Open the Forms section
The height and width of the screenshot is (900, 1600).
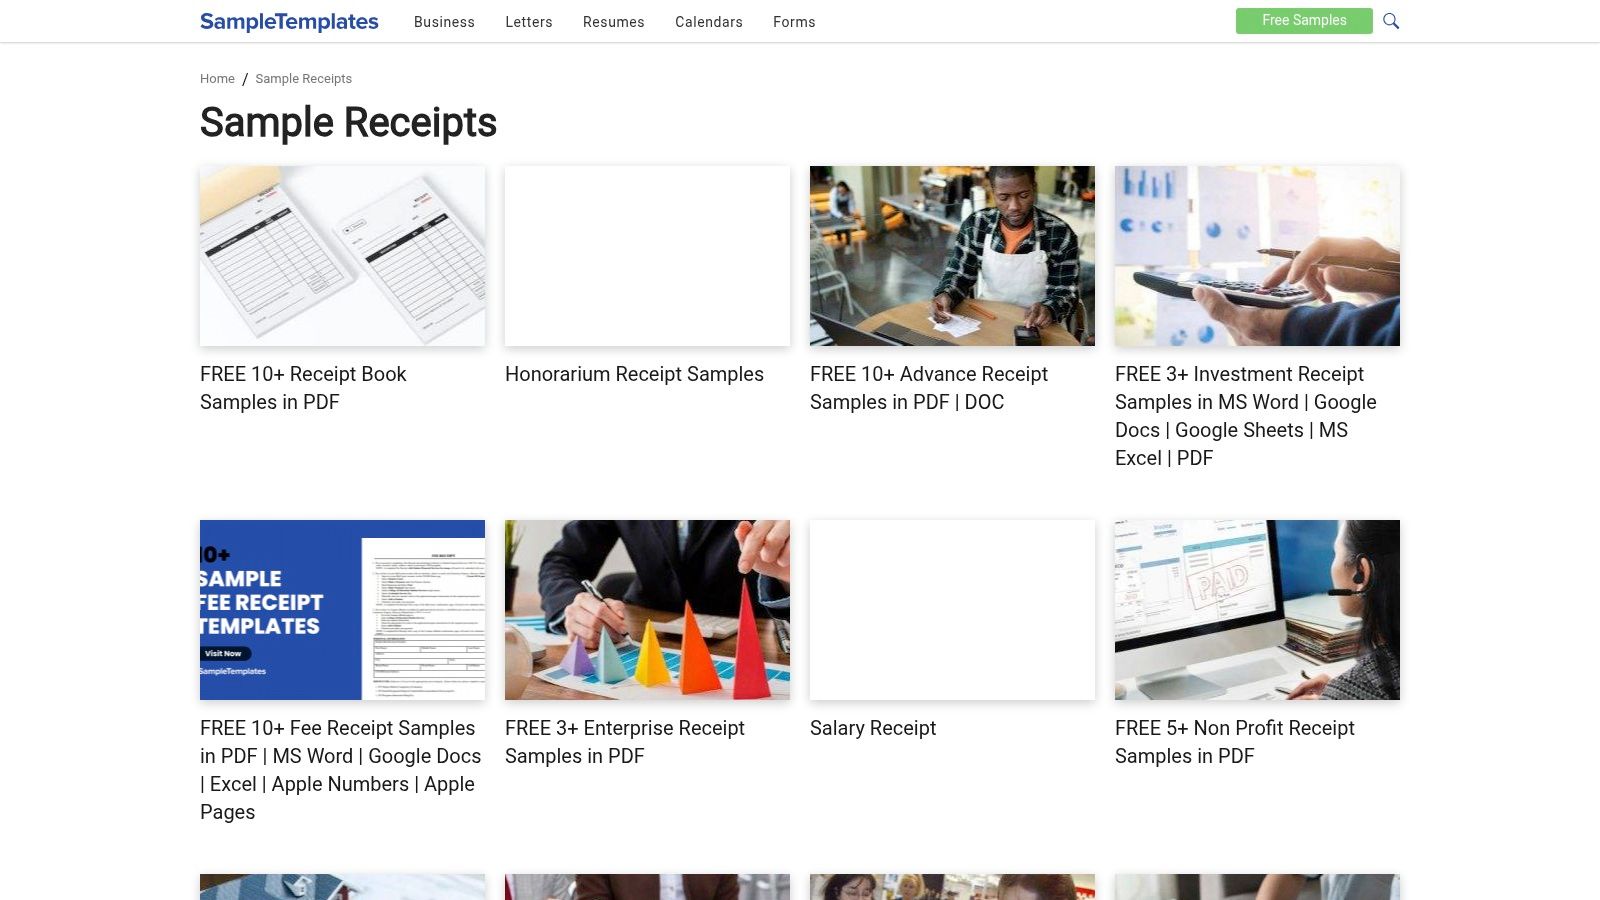coord(794,22)
